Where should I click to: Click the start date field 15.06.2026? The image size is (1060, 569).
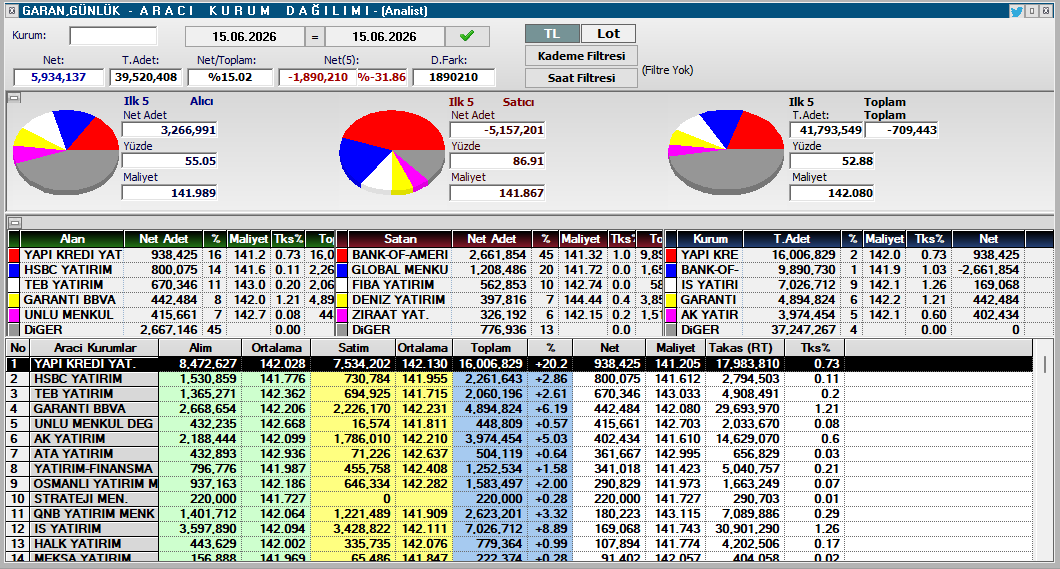244,36
